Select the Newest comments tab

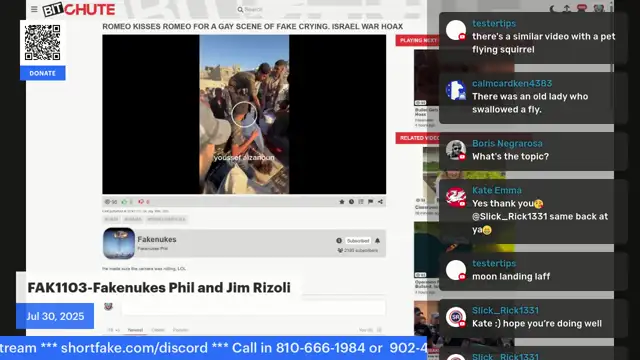pyautogui.click(x=135, y=330)
